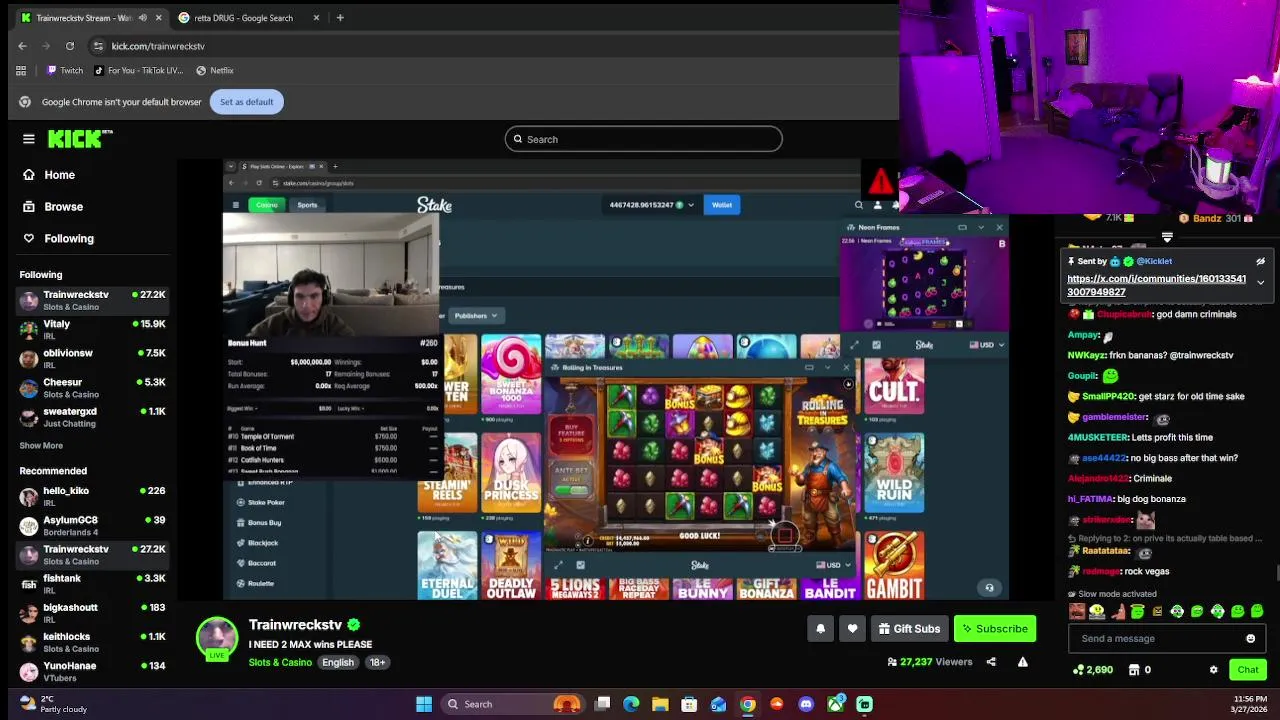Open Chrome apps grid in bookmarks bar
Image resolution: width=1280 pixels, height=720 pixels.
click(21, 71)
